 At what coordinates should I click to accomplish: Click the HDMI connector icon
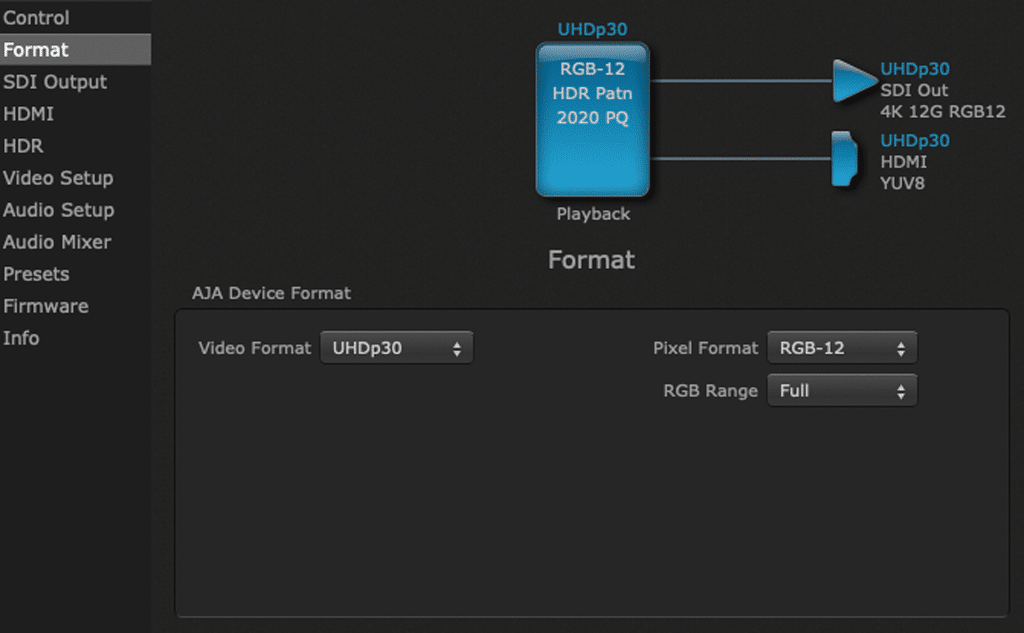844,159
